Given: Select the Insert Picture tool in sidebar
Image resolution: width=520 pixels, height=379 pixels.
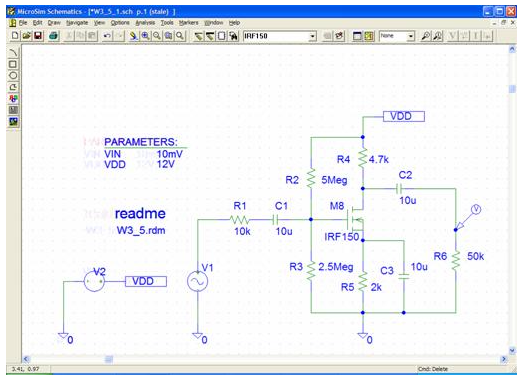Looking at the screenshot, I should (13, 122).
